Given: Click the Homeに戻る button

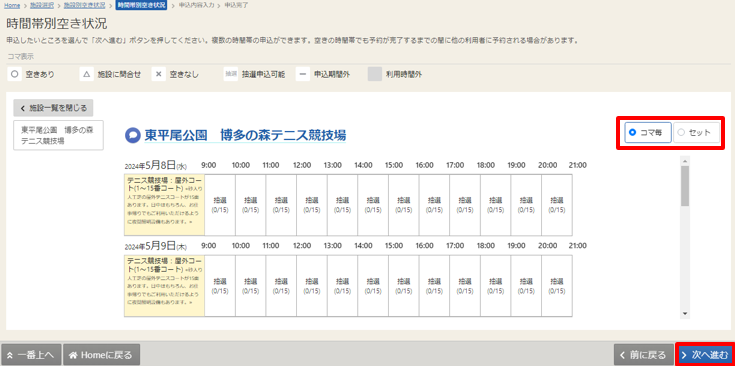Looking at the screenshot, I should (101, 354).
